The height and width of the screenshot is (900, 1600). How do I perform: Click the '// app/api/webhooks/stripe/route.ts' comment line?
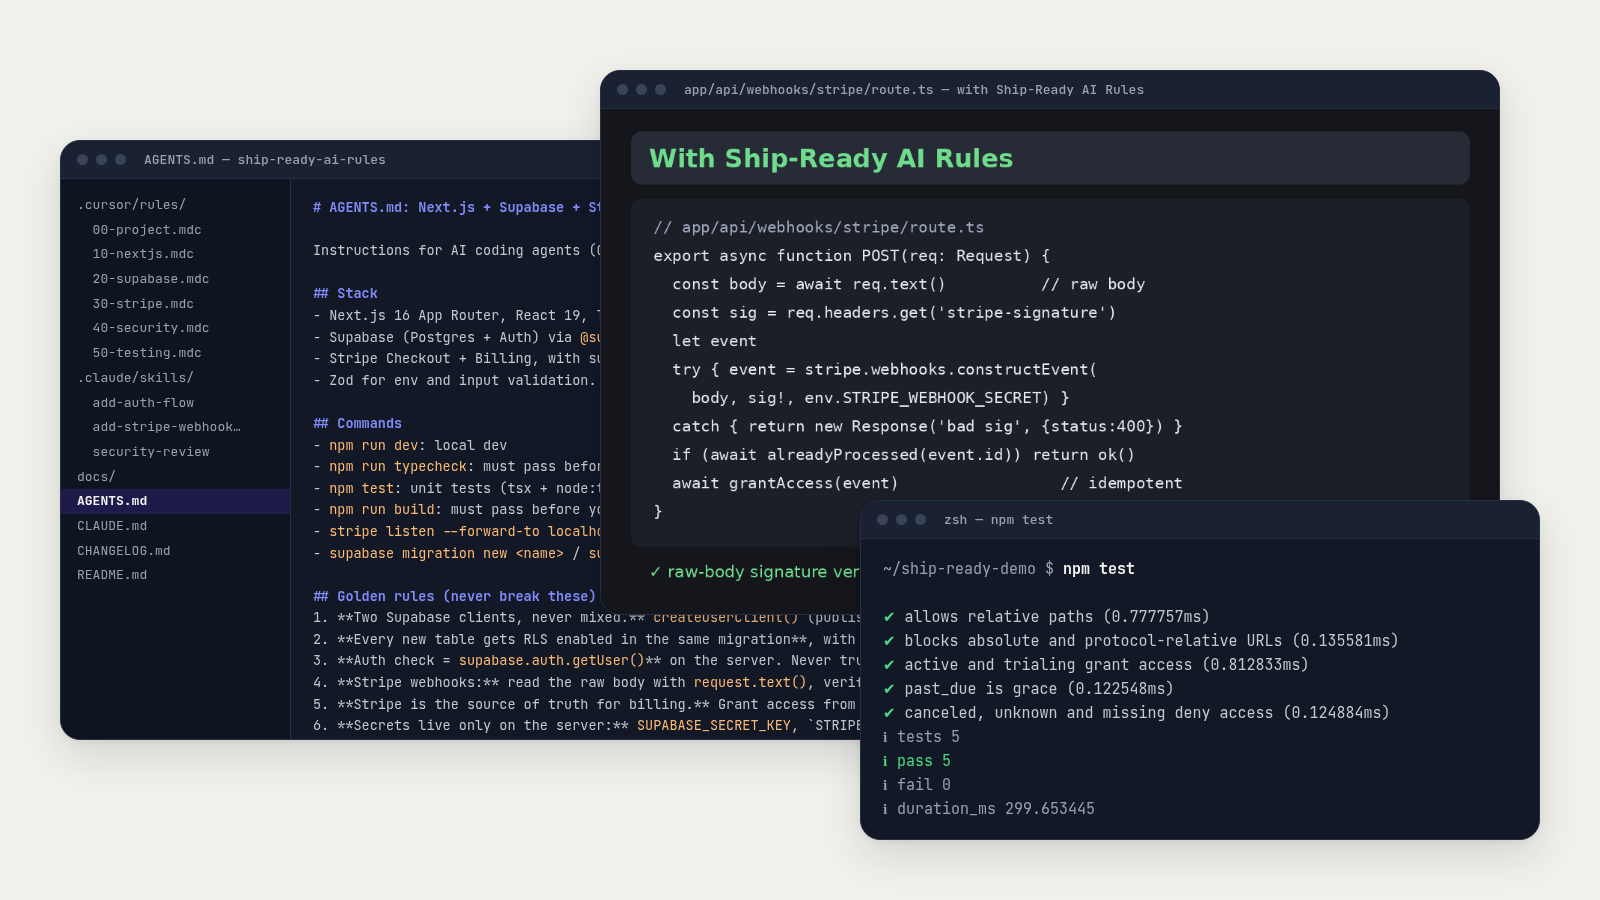(819, 227)
